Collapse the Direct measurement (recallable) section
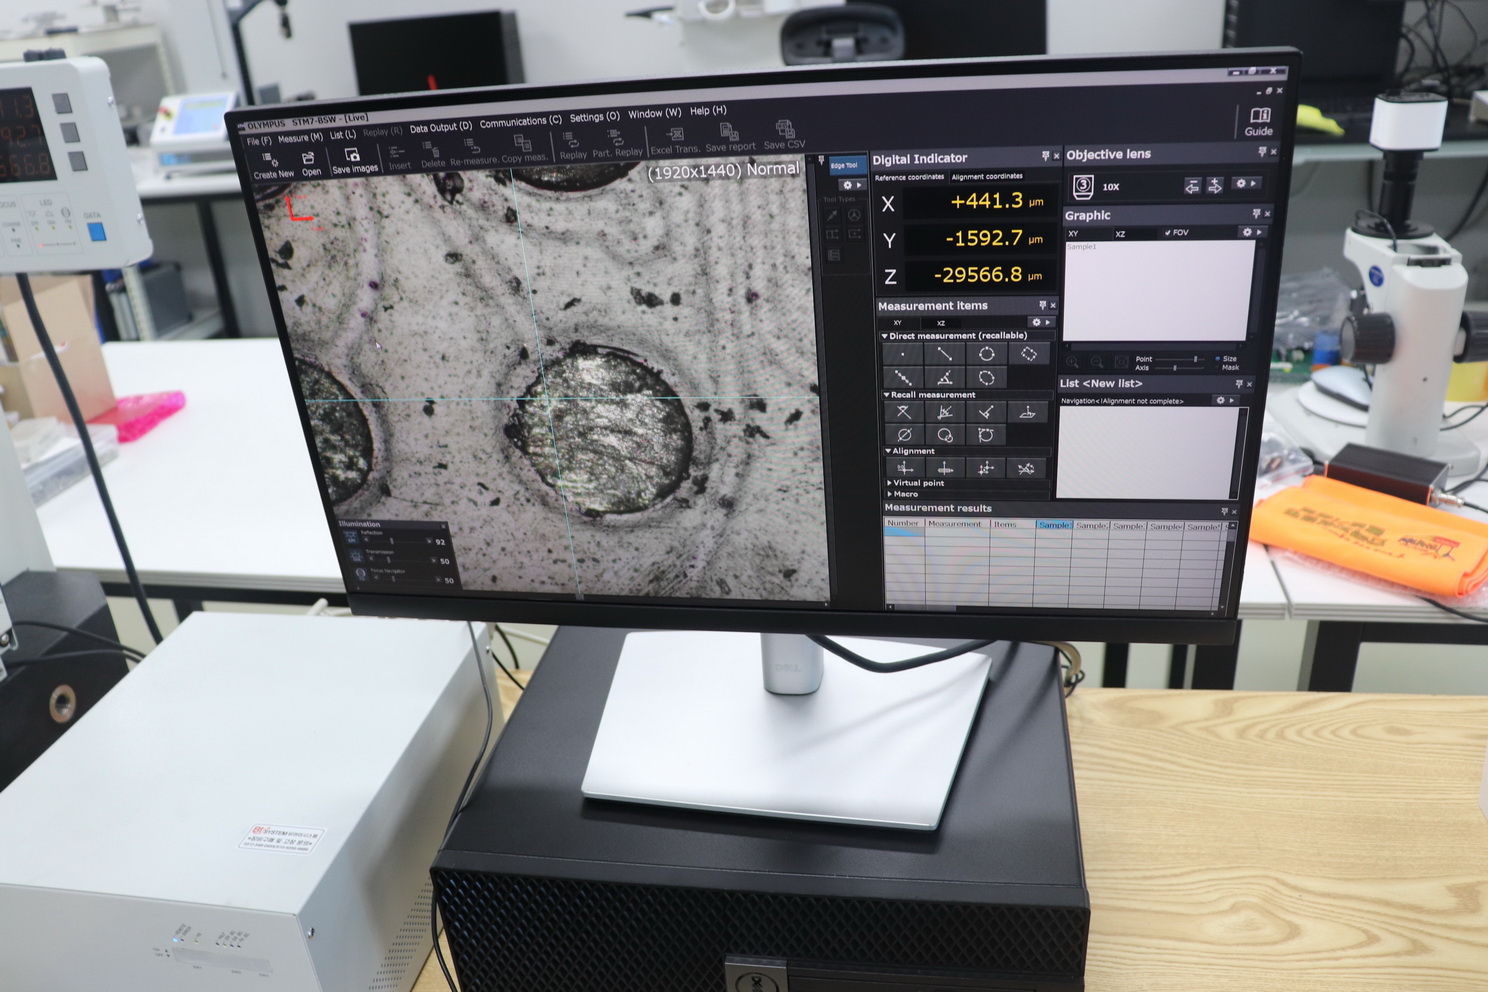Image resolution: width=1488 pixels, height=992 pixels. 885,336
